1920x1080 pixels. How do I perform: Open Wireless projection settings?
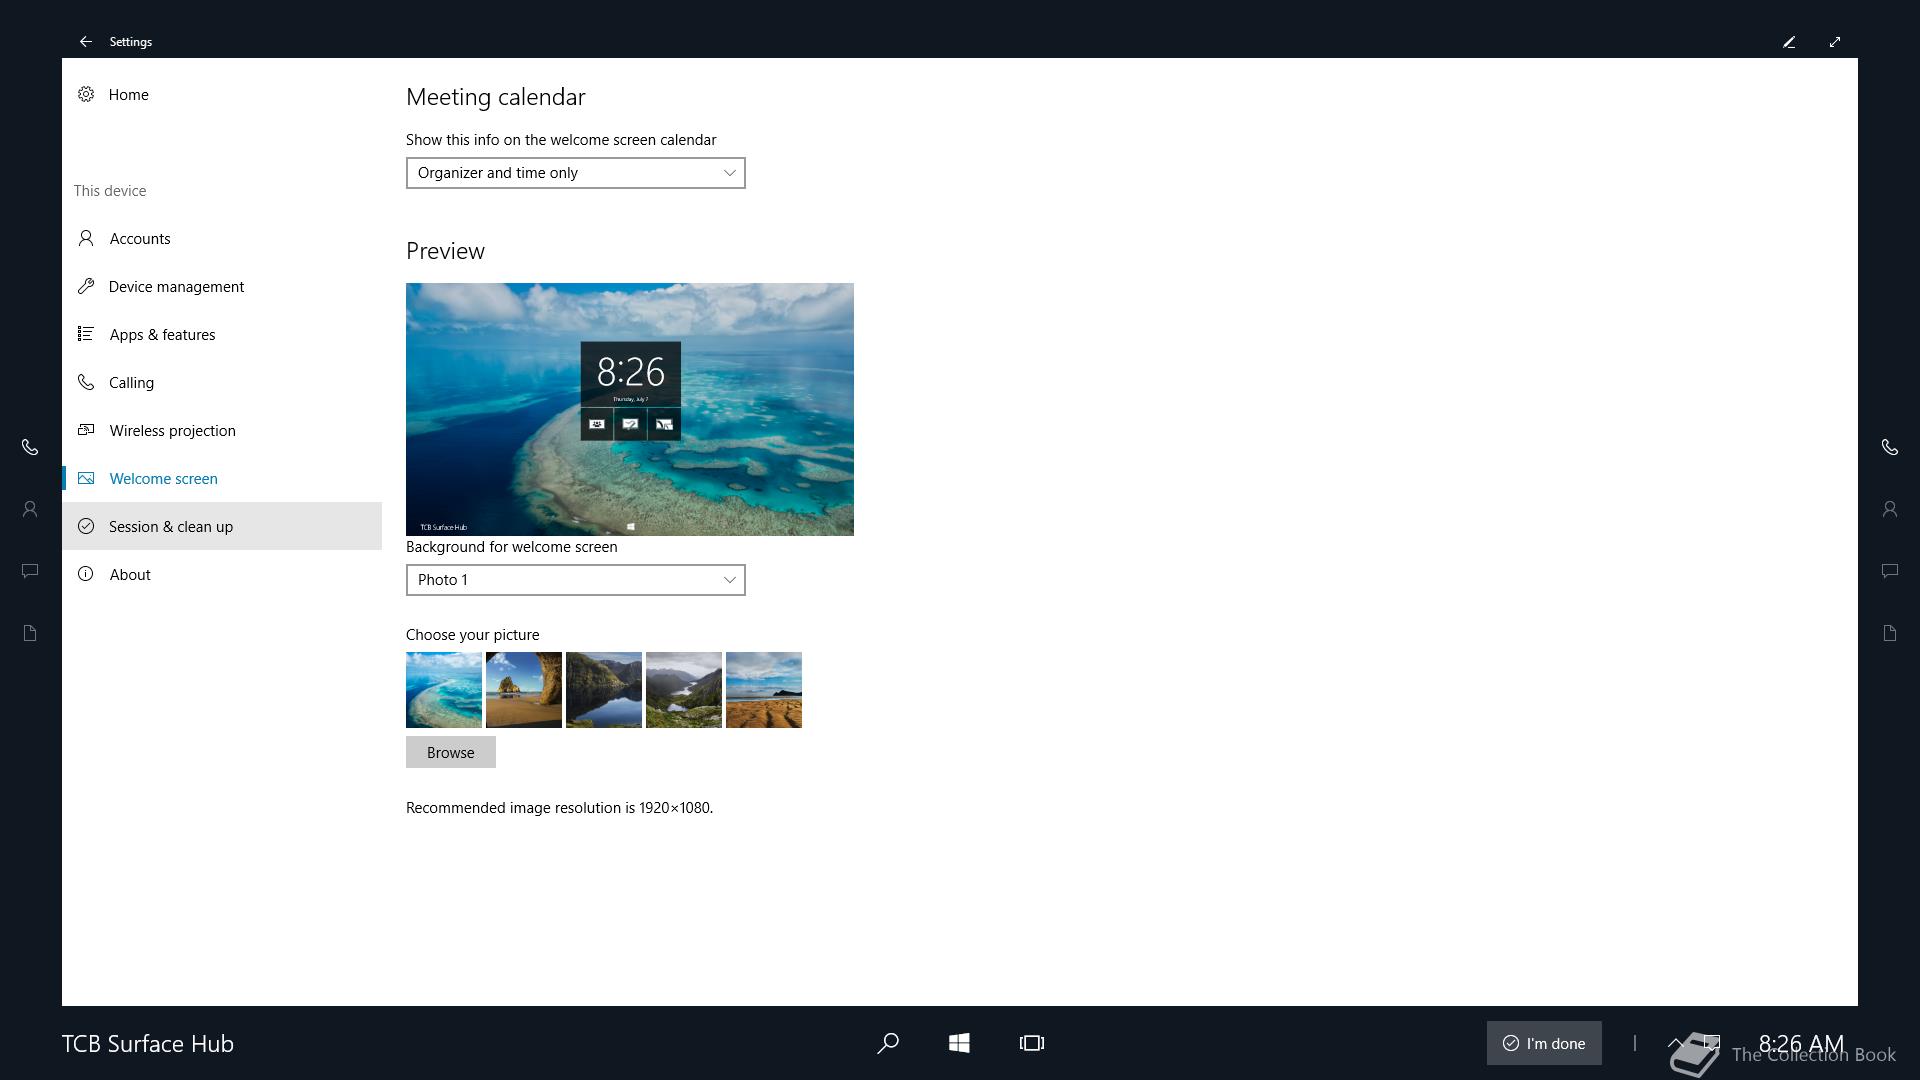coord(222,430)
